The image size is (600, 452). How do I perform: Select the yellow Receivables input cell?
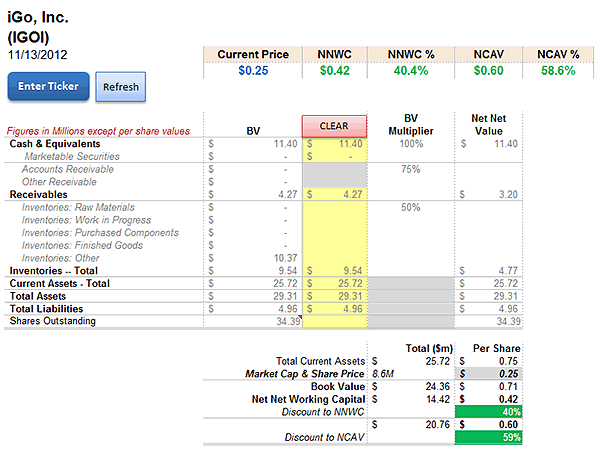pos(335,195)
